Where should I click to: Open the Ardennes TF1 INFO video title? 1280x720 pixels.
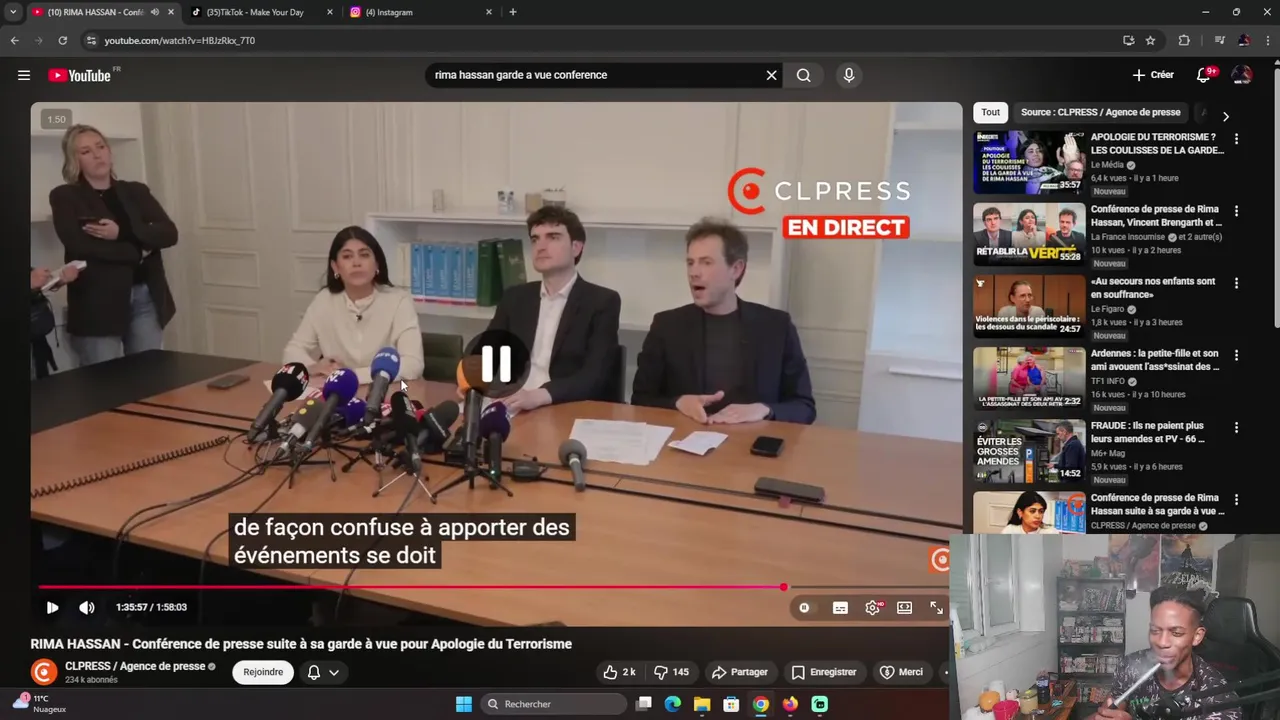point(1155,360)
